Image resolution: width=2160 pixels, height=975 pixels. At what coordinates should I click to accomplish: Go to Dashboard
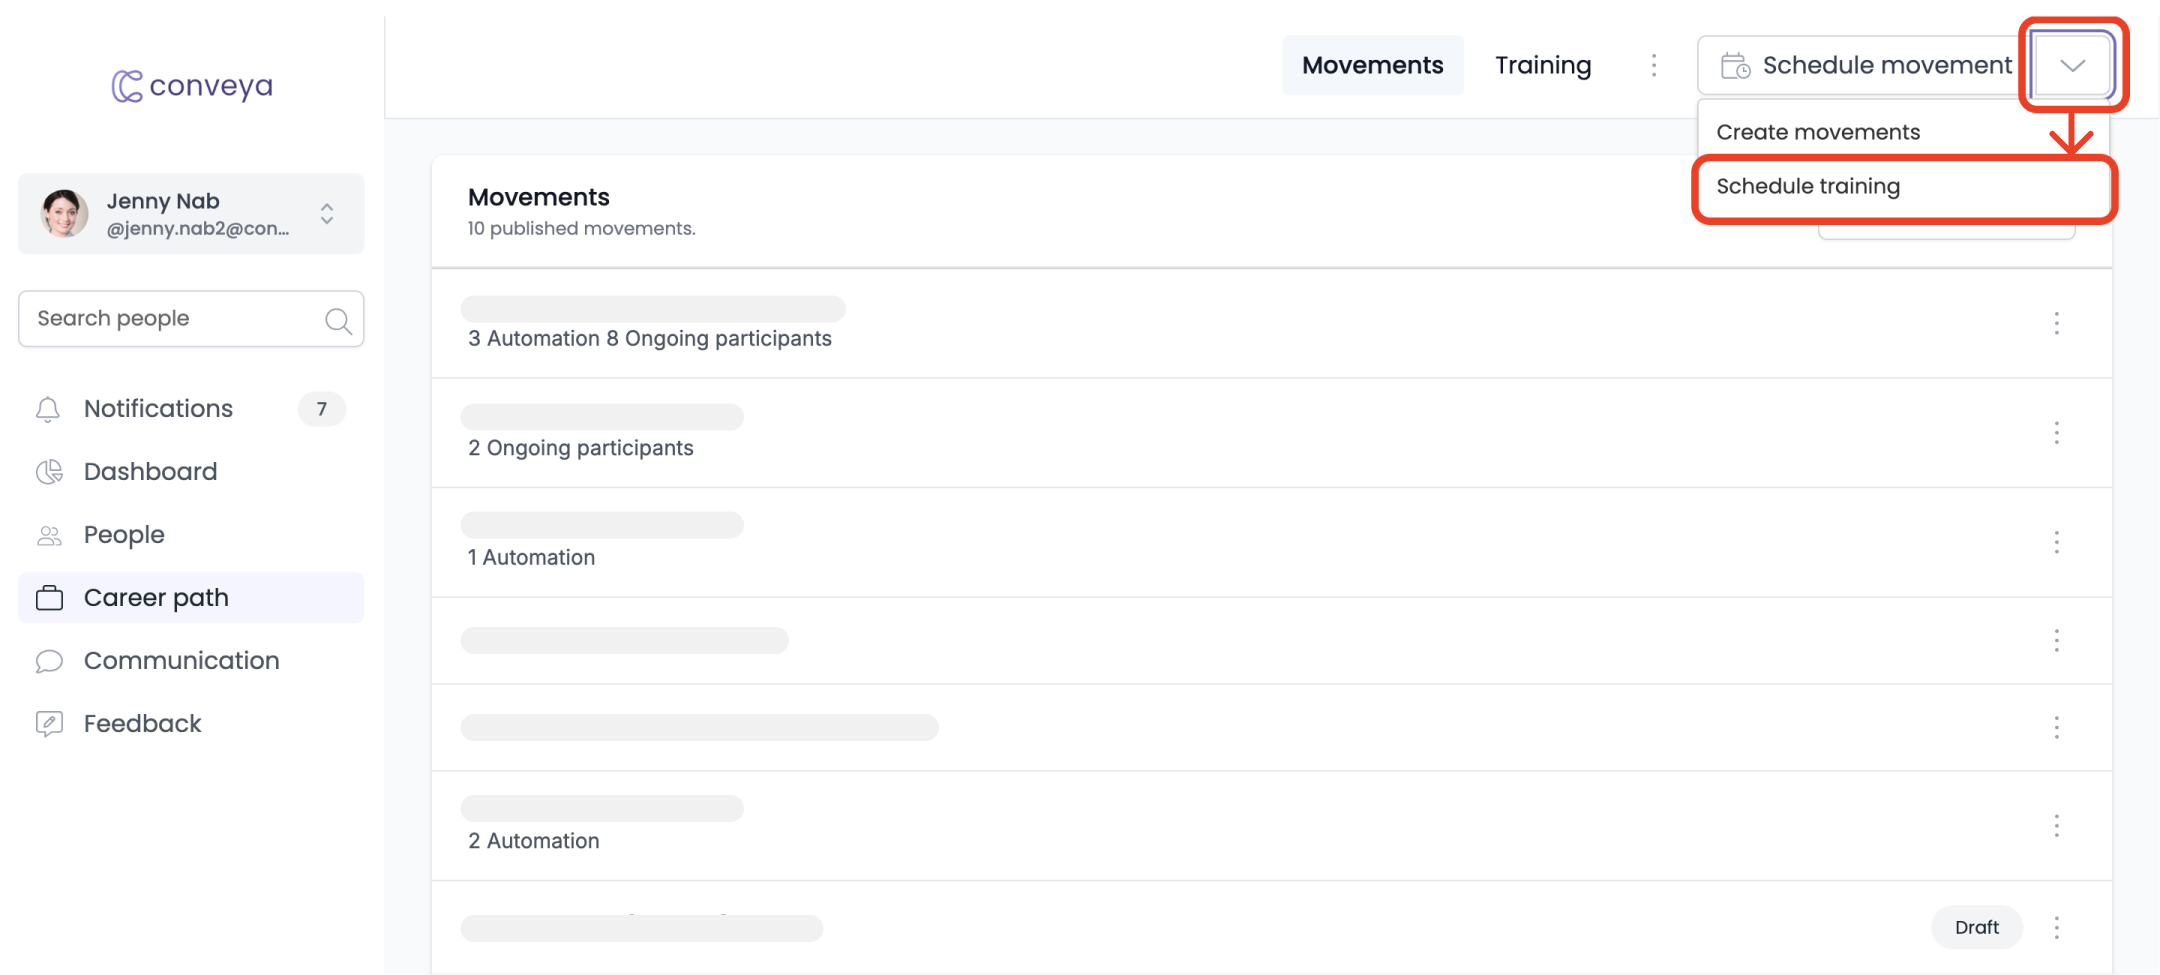pyautogui.click(x=190, y=472)
